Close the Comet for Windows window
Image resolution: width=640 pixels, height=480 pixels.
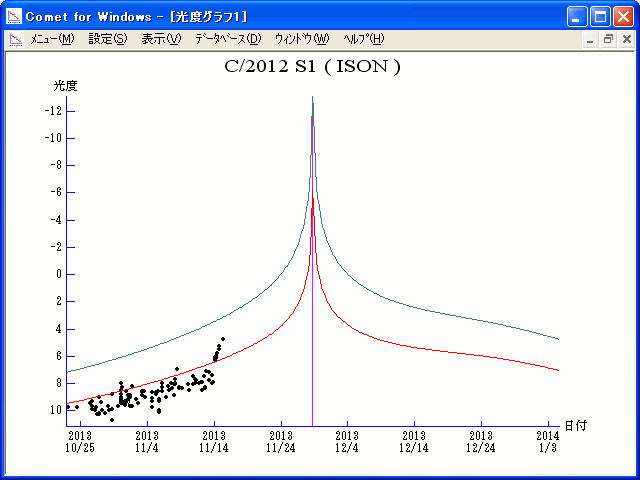pyautogui.click(x=624, y=17)
